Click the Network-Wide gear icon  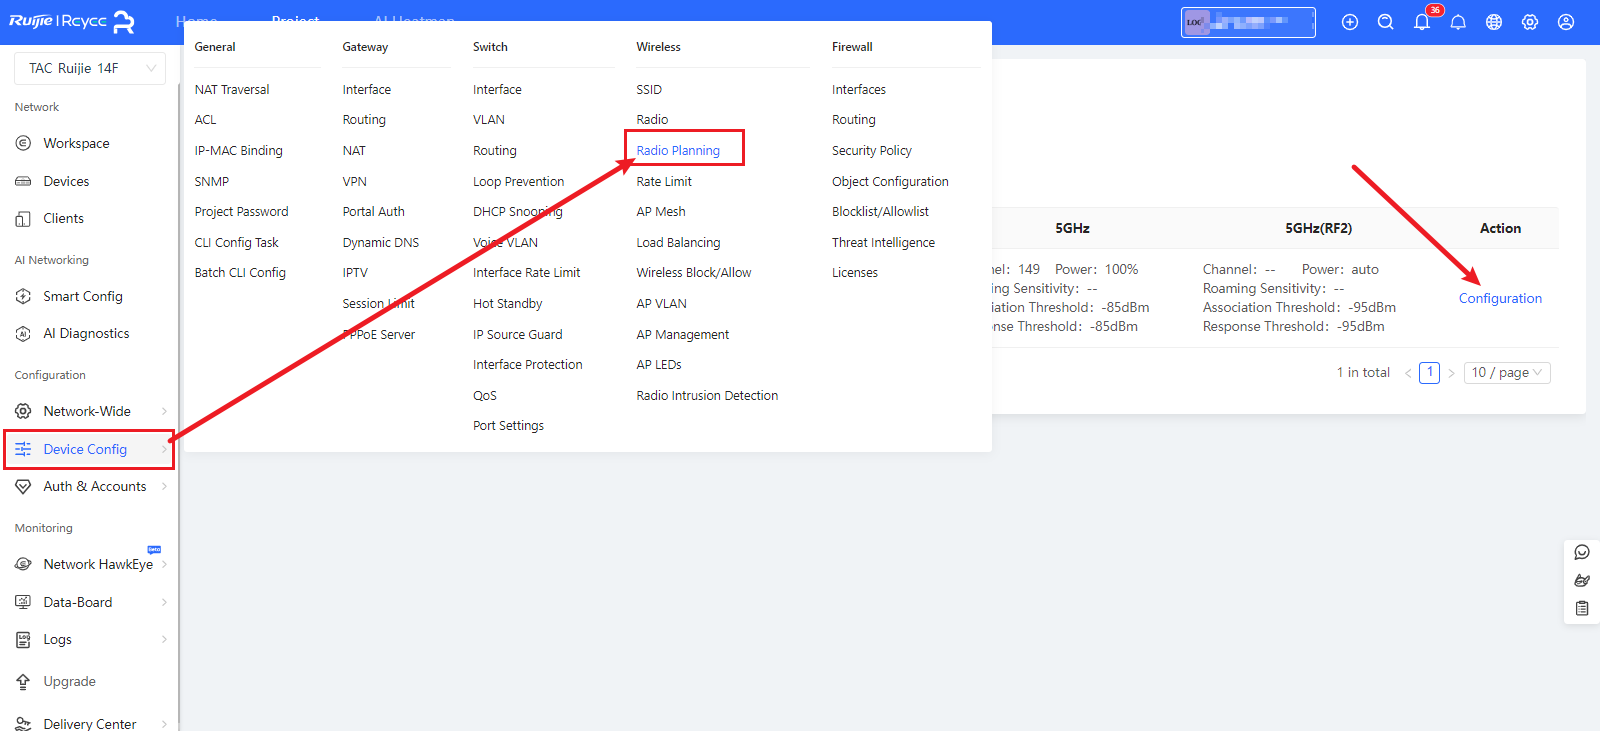[23, 411]
